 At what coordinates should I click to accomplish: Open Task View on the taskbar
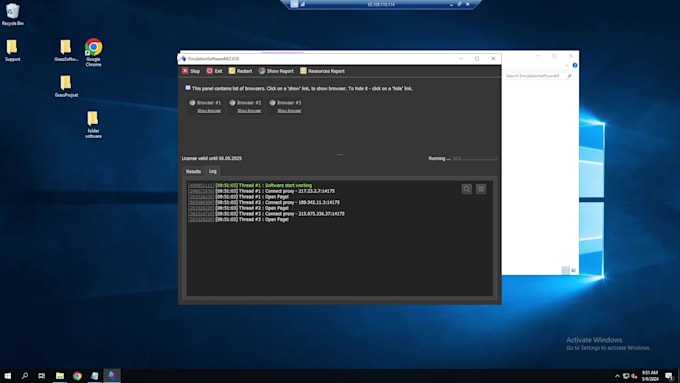pos(42,376)
